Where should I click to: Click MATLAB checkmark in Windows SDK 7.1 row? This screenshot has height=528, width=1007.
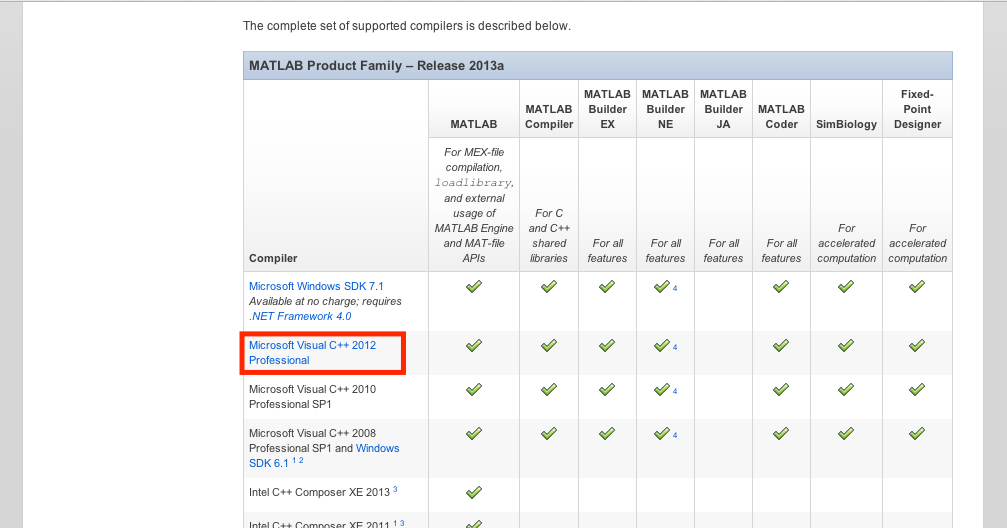pos(474,286)
